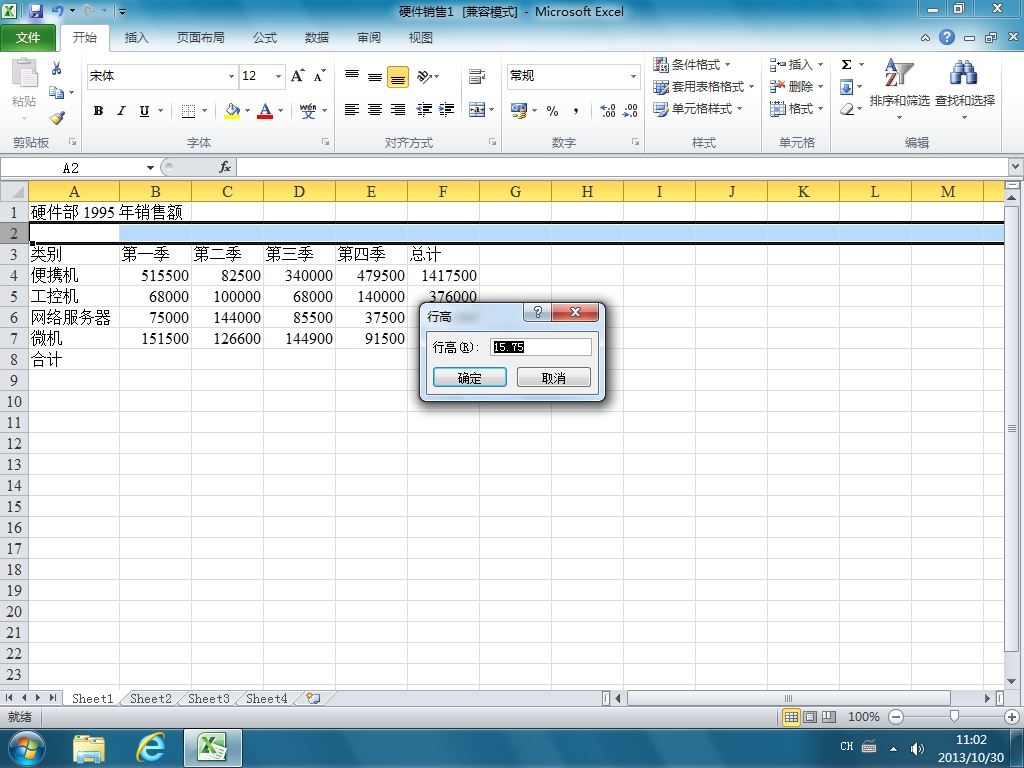Switch to the 数据 ribbon tab
The image size is (1024, 768).
tap(317, 37)
